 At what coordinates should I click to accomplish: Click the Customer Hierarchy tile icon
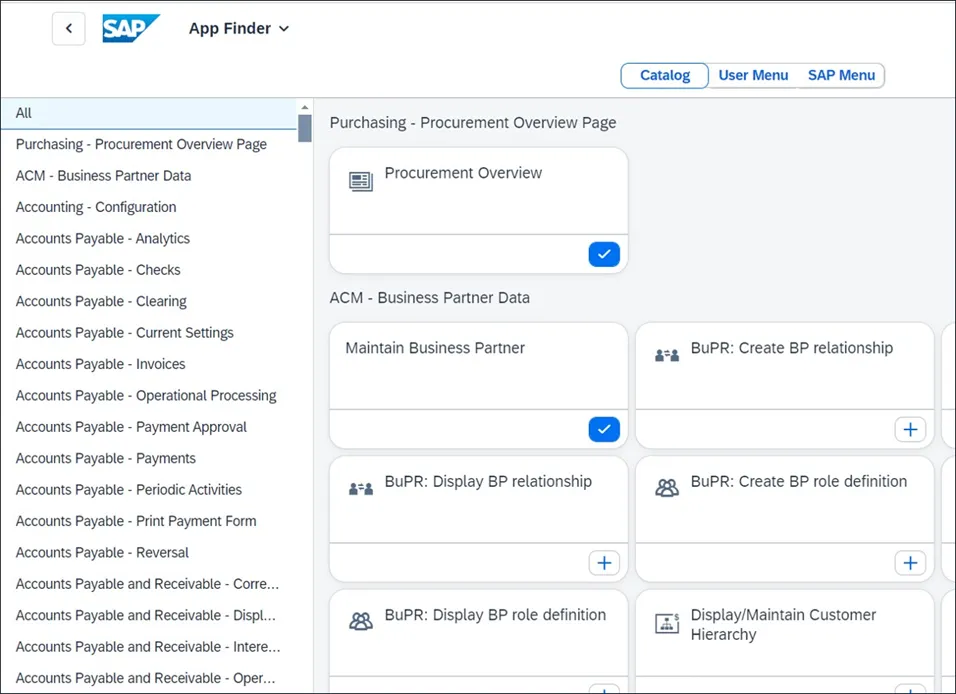[667, 623]
